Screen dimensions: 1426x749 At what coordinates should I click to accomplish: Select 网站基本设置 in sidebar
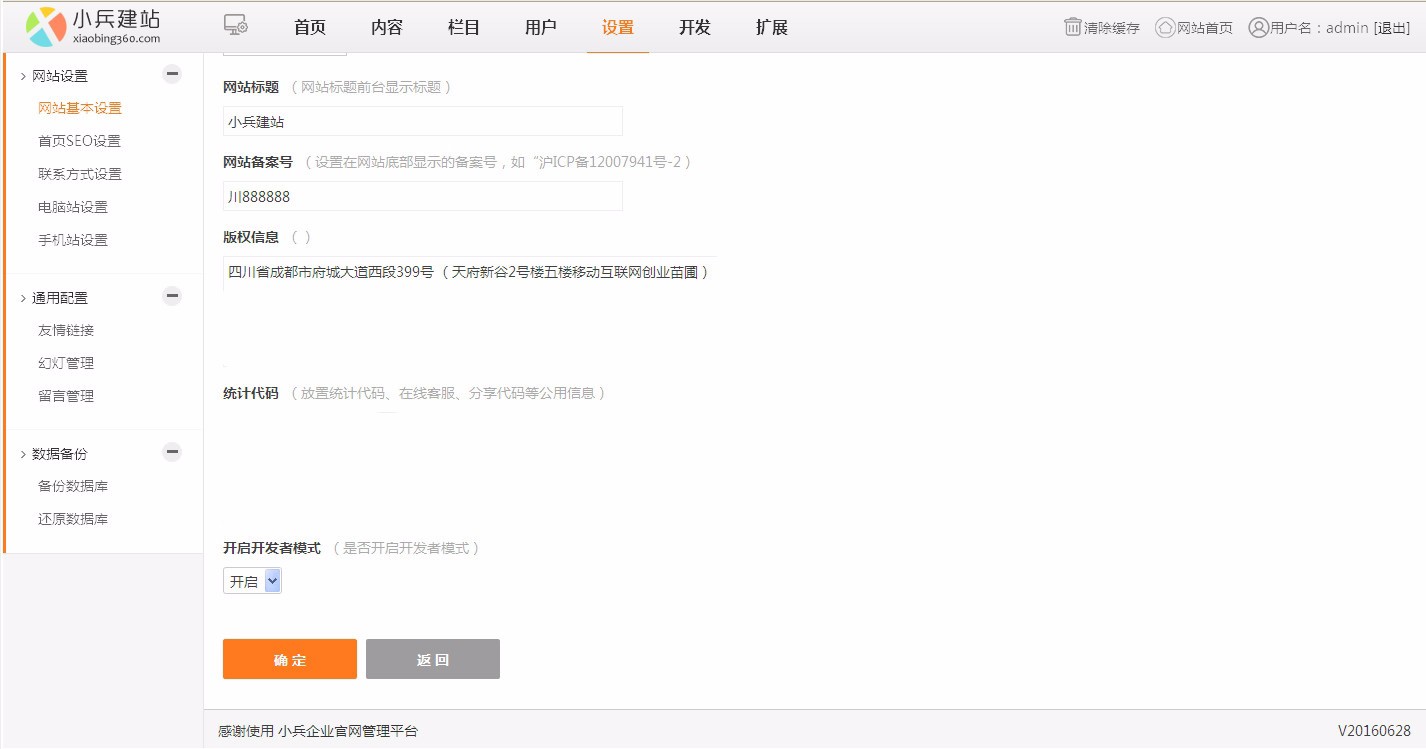click(80, 108)
